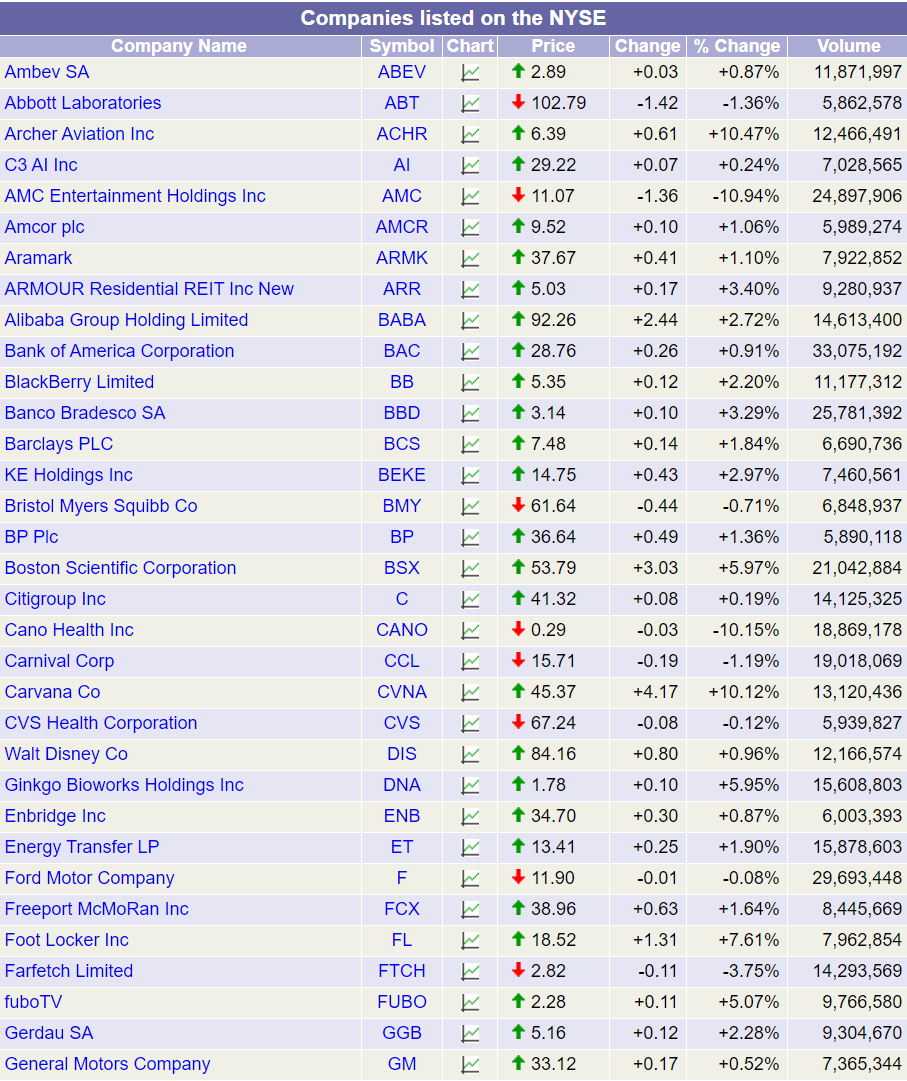Open the Carnival Corp link
Screen dimensions: 907x1081
(x=59, y=661)
